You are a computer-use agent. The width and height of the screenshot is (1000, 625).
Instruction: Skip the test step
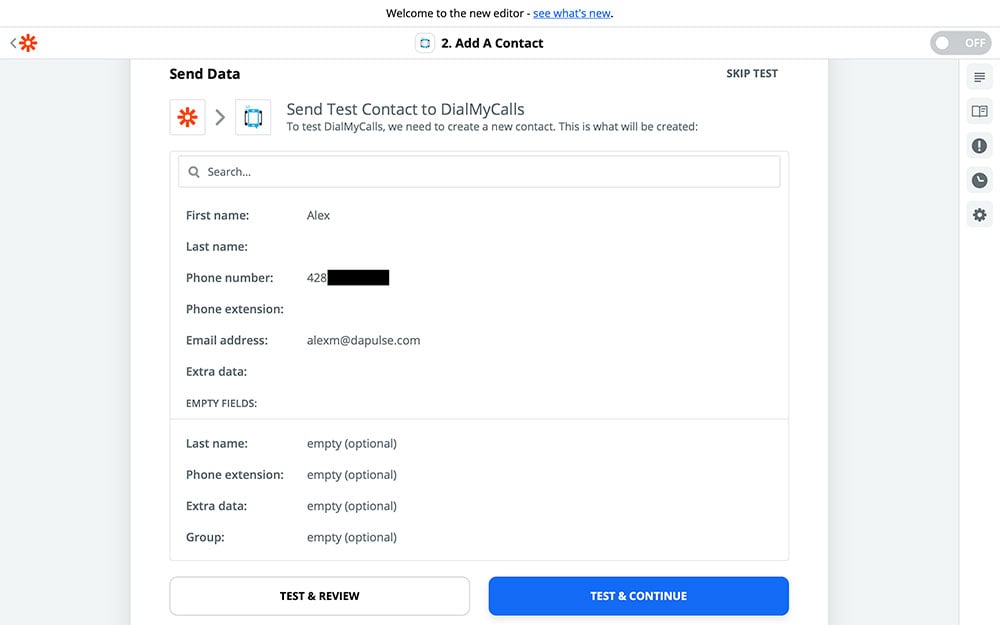coord(752,74)
